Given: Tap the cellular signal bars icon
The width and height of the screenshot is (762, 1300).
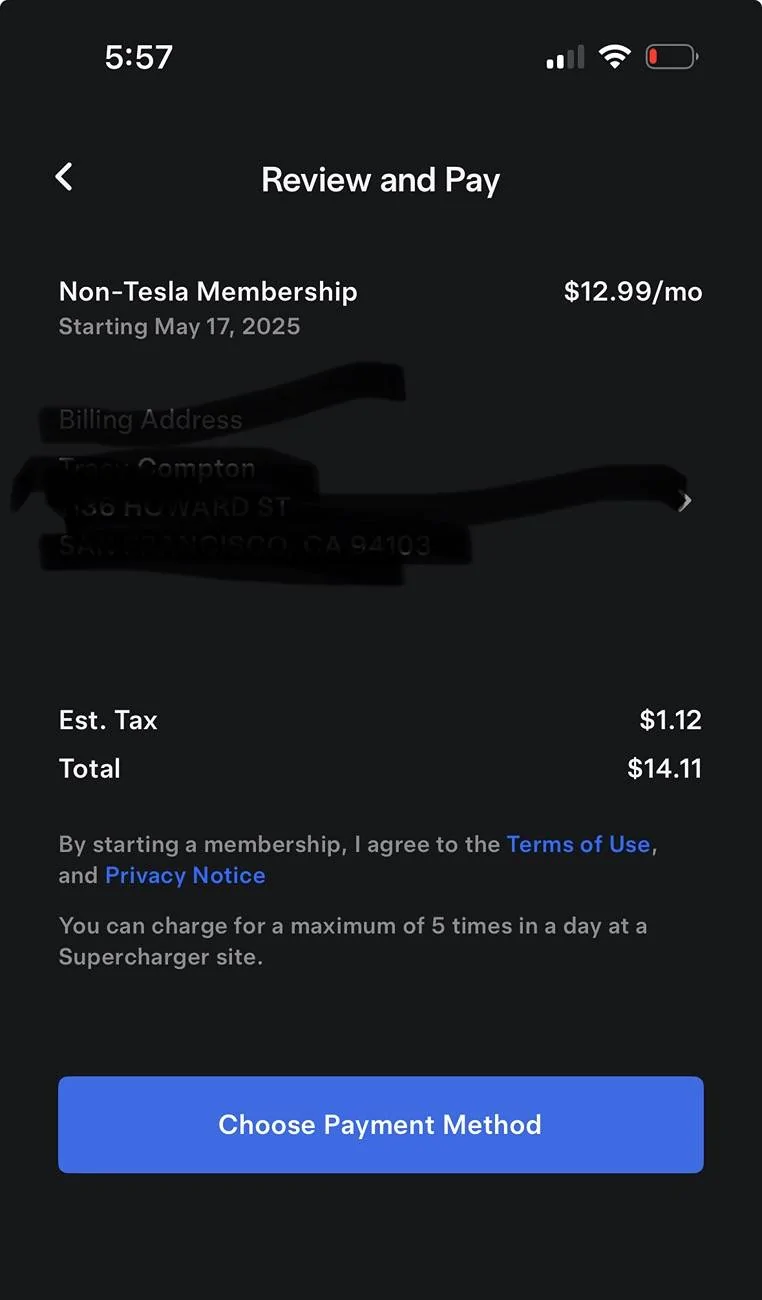Looking at the screenshot, I should click(565, 58).
